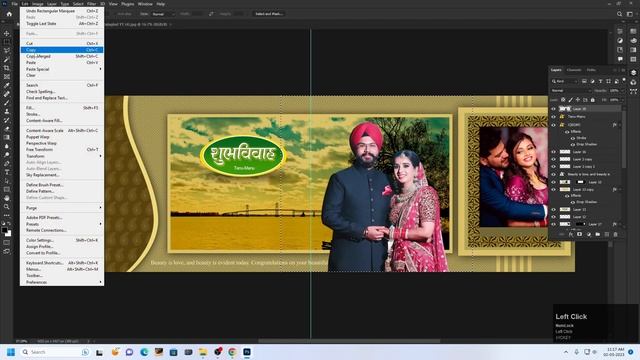This screenshot has height=360, width=640.
Task: Hide Layer 2 copy 3
Action: click(554, 167)
